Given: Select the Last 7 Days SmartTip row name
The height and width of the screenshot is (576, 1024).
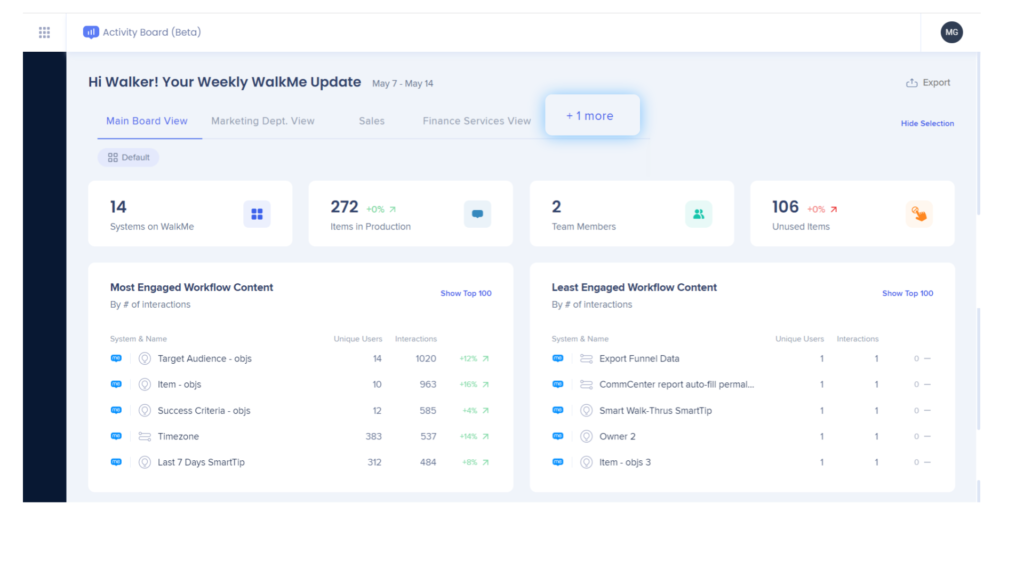Looking at the screenshot, I should coord(201,462).
